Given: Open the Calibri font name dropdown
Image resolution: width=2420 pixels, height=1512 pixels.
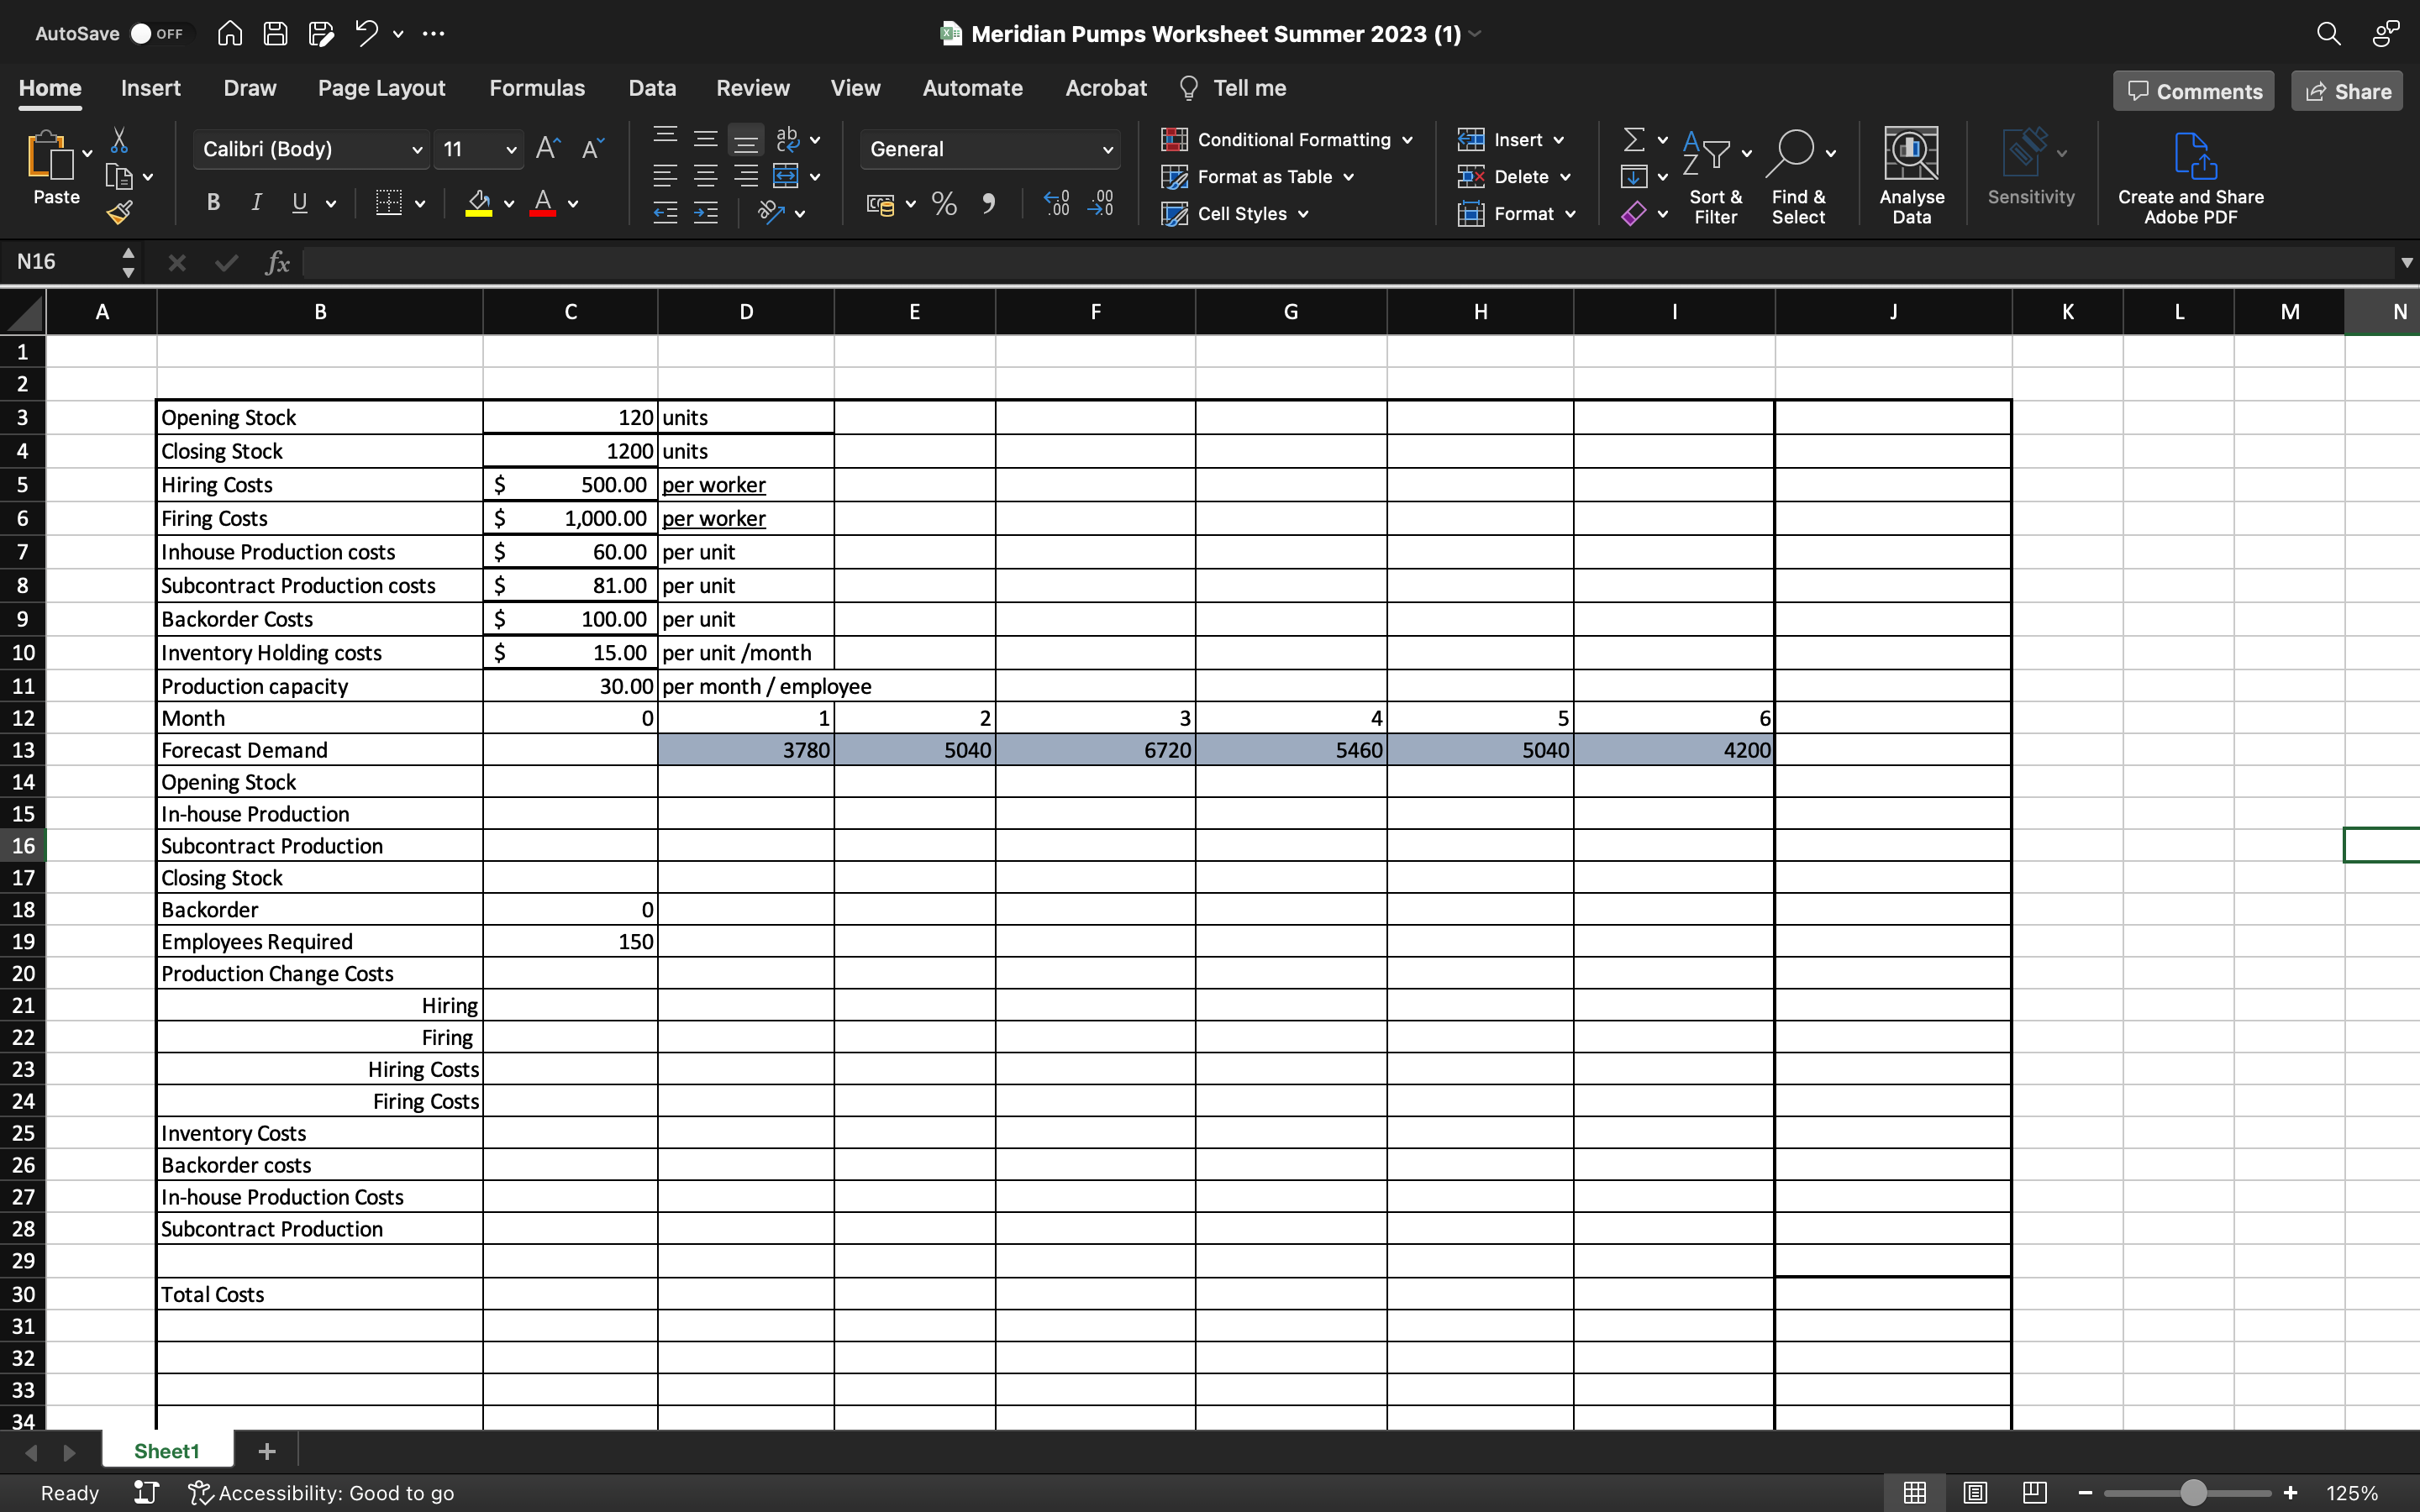Looking at the screenshot, I should 416,150.
